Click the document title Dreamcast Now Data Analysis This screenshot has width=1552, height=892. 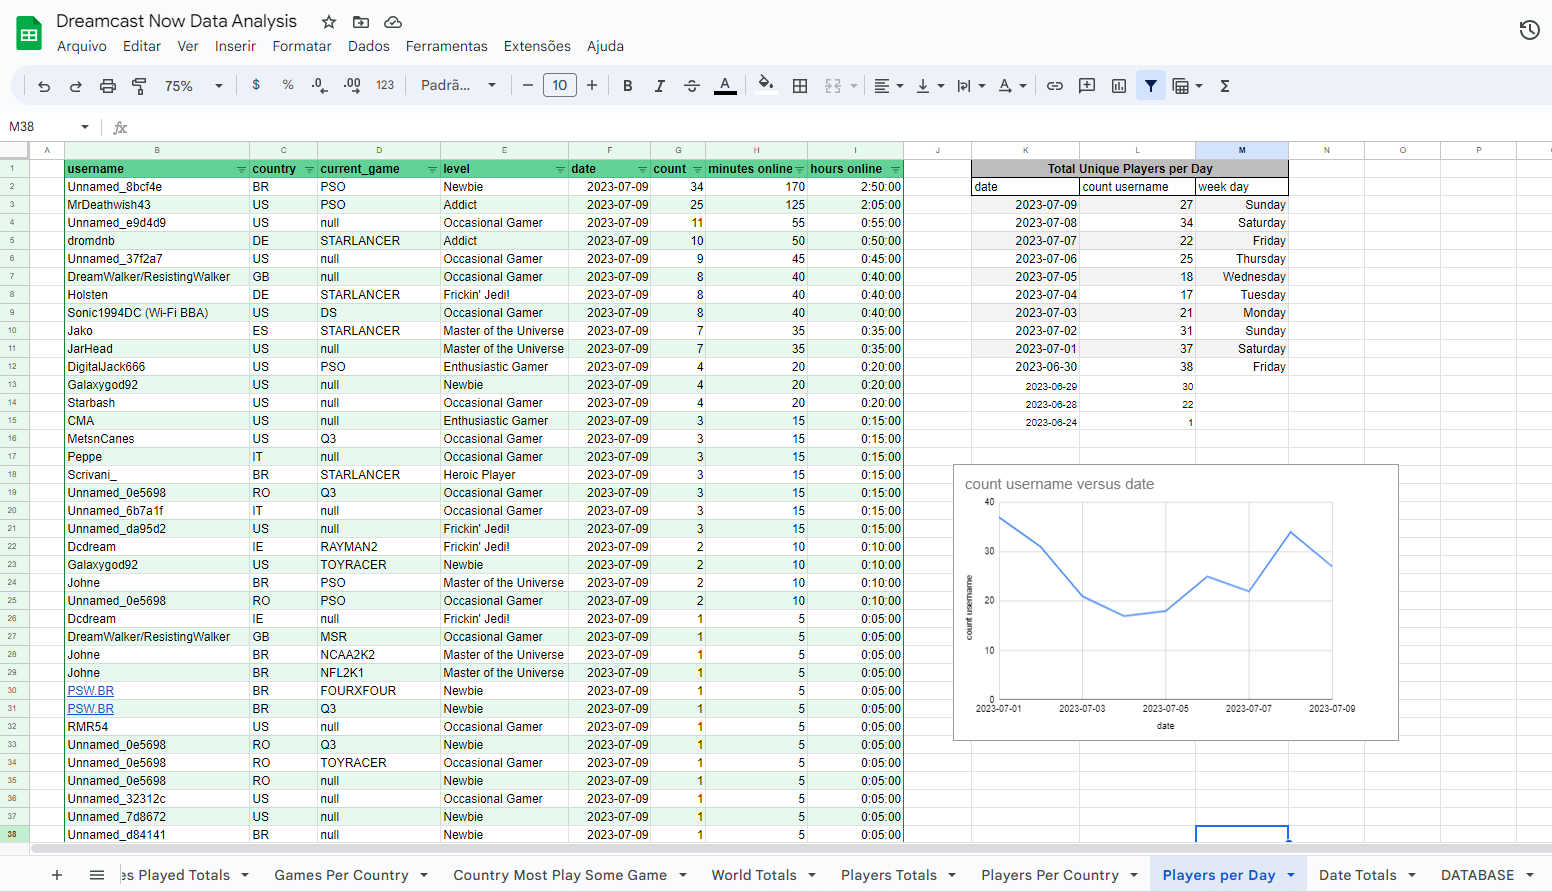click(x=176, y=21)
